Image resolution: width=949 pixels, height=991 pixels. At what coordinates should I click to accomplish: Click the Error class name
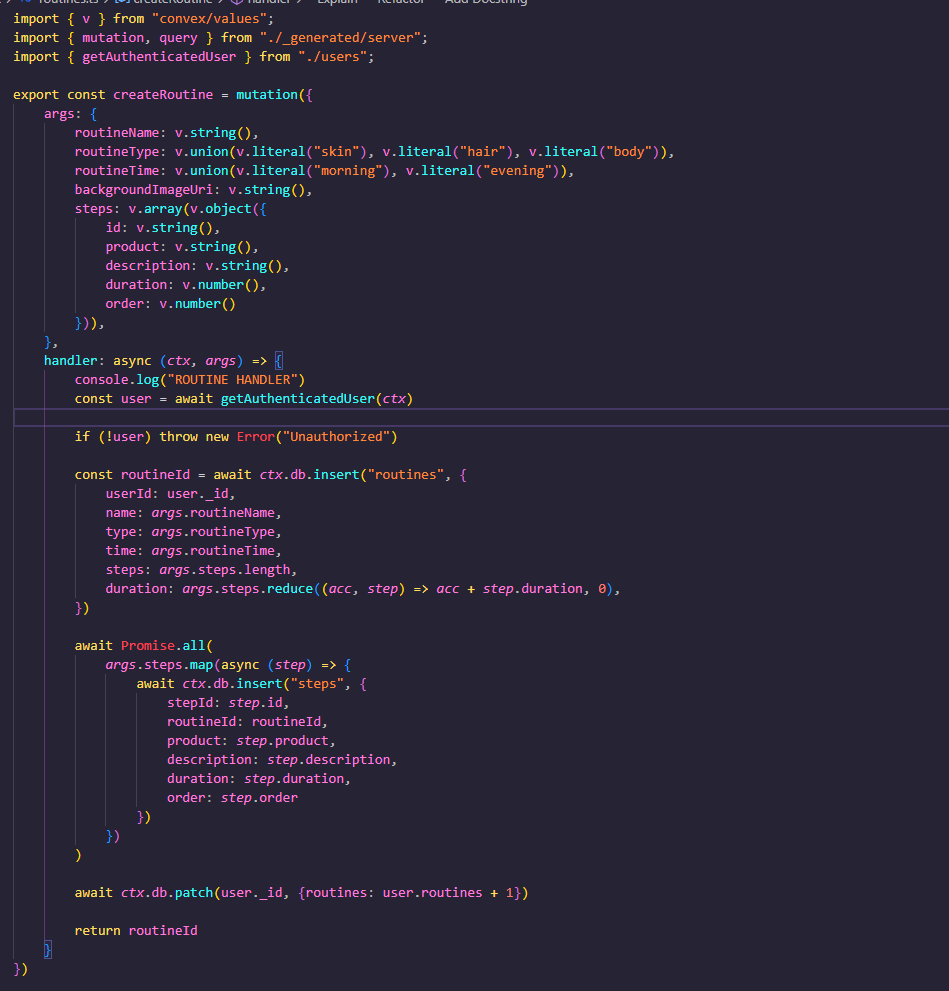256,437
